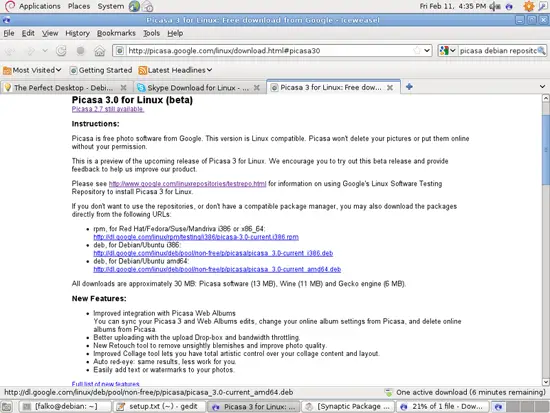Go to the Home page icon

pos(100,51)
